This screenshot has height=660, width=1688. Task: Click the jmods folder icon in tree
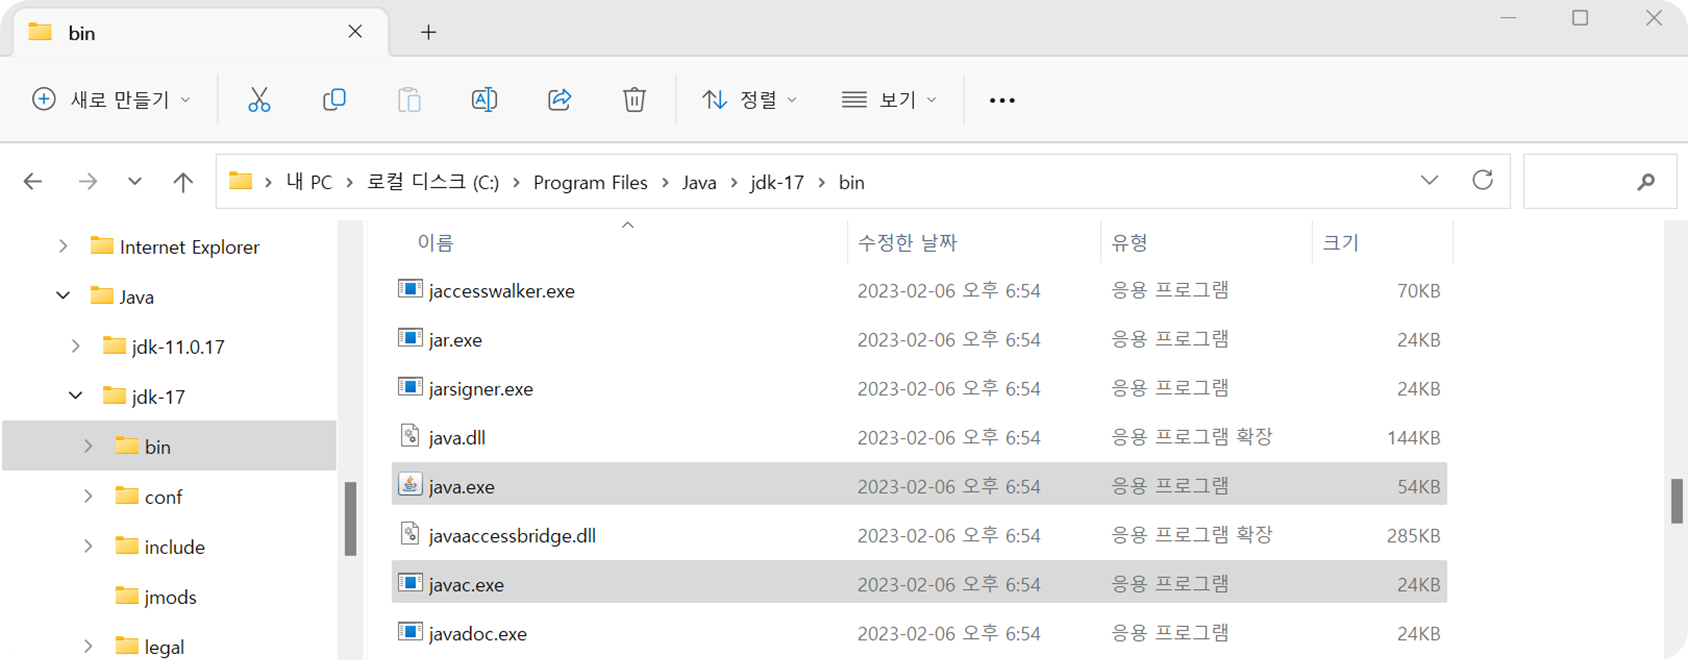[x=127, y=596]
